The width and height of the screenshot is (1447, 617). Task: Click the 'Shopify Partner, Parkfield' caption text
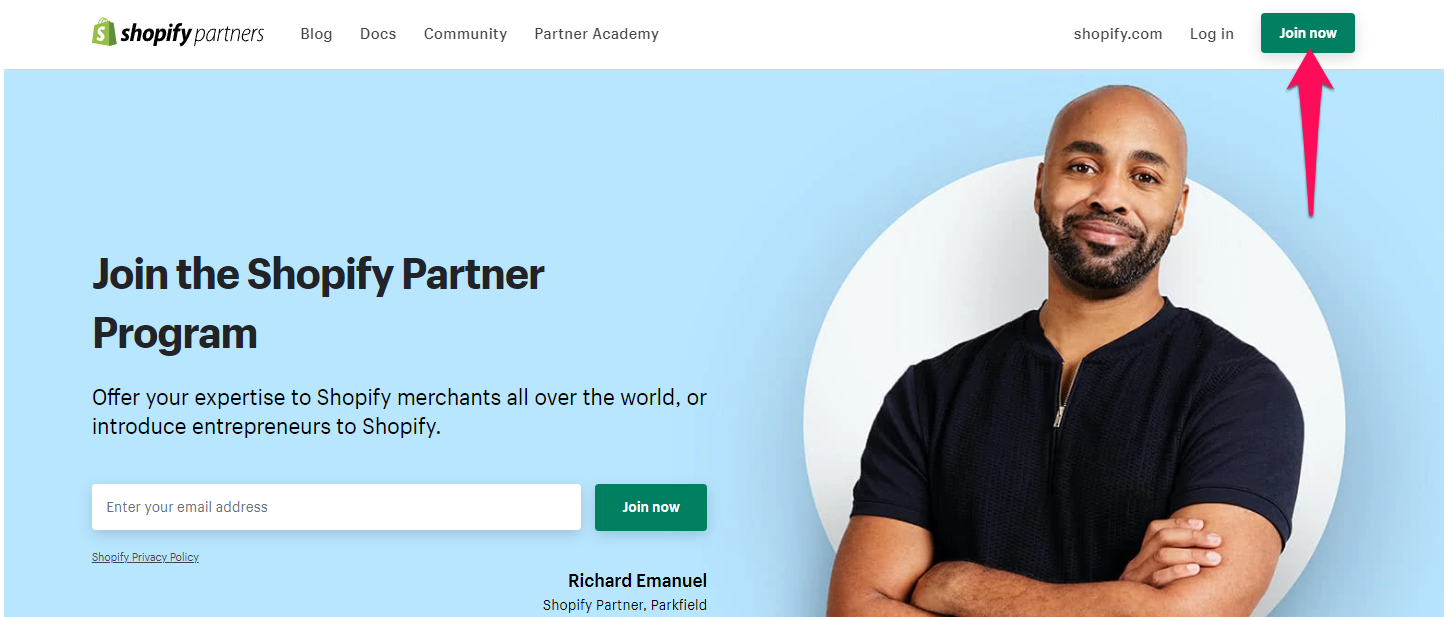click(625, 605)
